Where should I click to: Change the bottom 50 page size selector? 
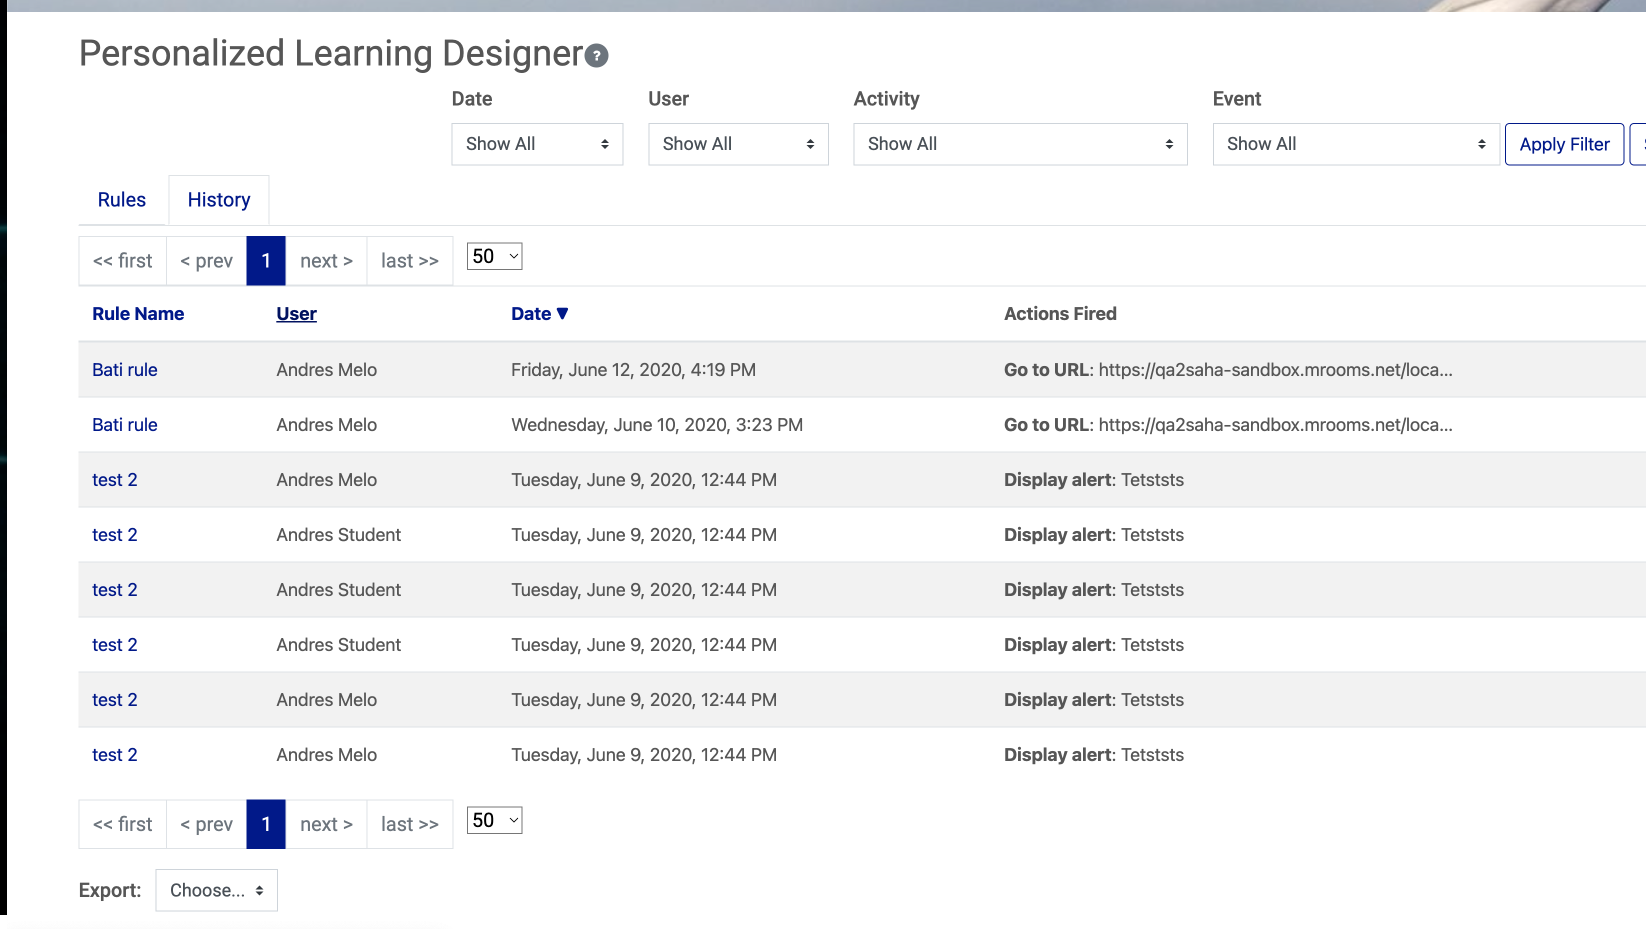(x=494, y=820)
